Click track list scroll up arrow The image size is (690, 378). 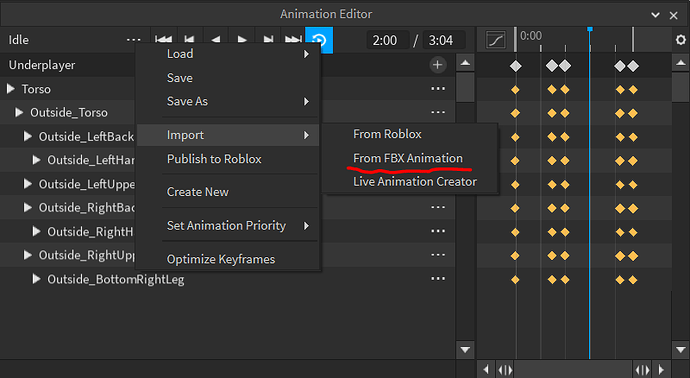(465, 63)
